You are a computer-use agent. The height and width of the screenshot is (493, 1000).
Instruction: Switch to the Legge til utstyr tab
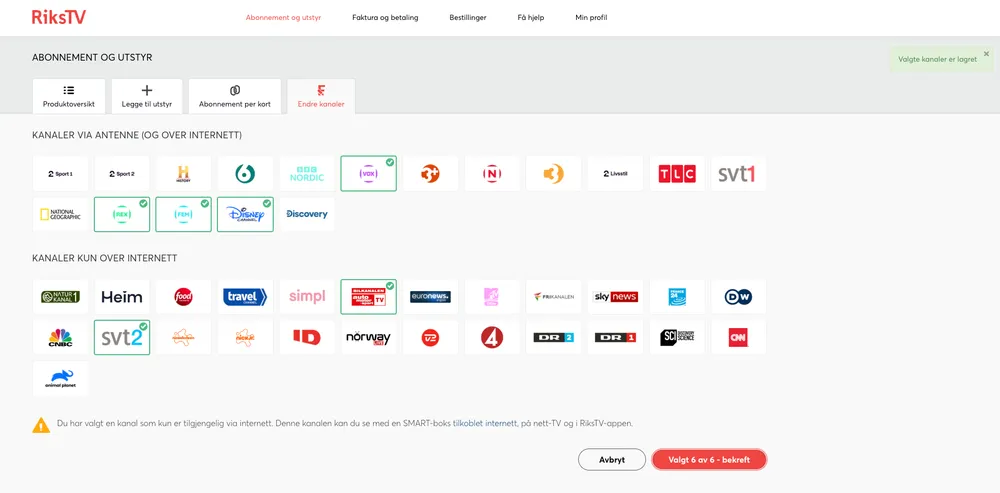pos(147,96)
